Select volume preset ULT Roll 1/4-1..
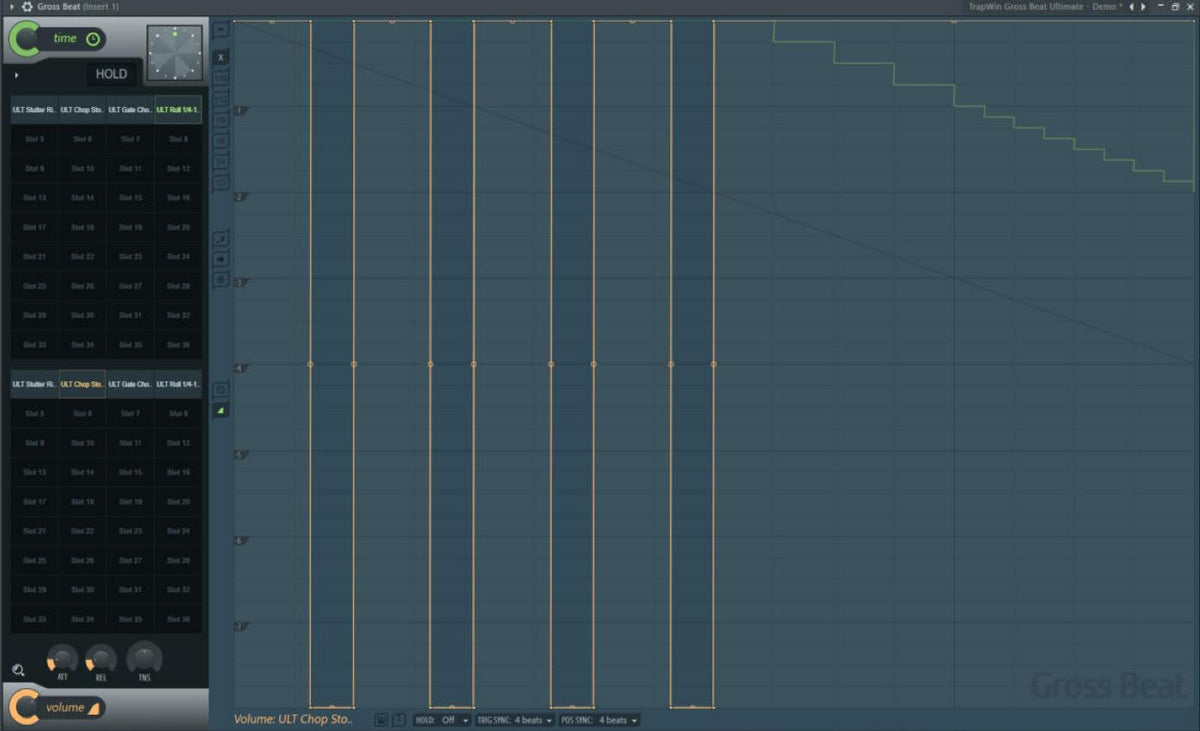Image resolution: width=1200 pixels, height=731 pixels. [x=178, y=384]
